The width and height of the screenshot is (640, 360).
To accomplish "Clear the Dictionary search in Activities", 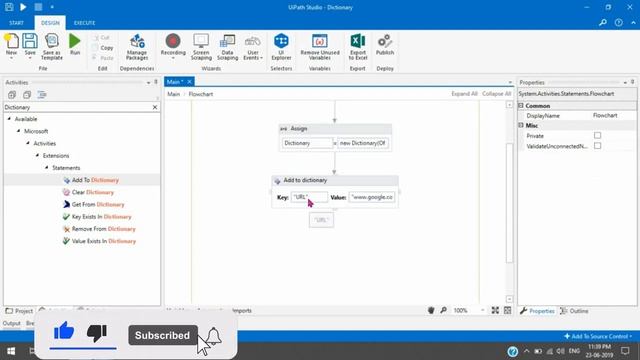I will (x=155, y=107).
